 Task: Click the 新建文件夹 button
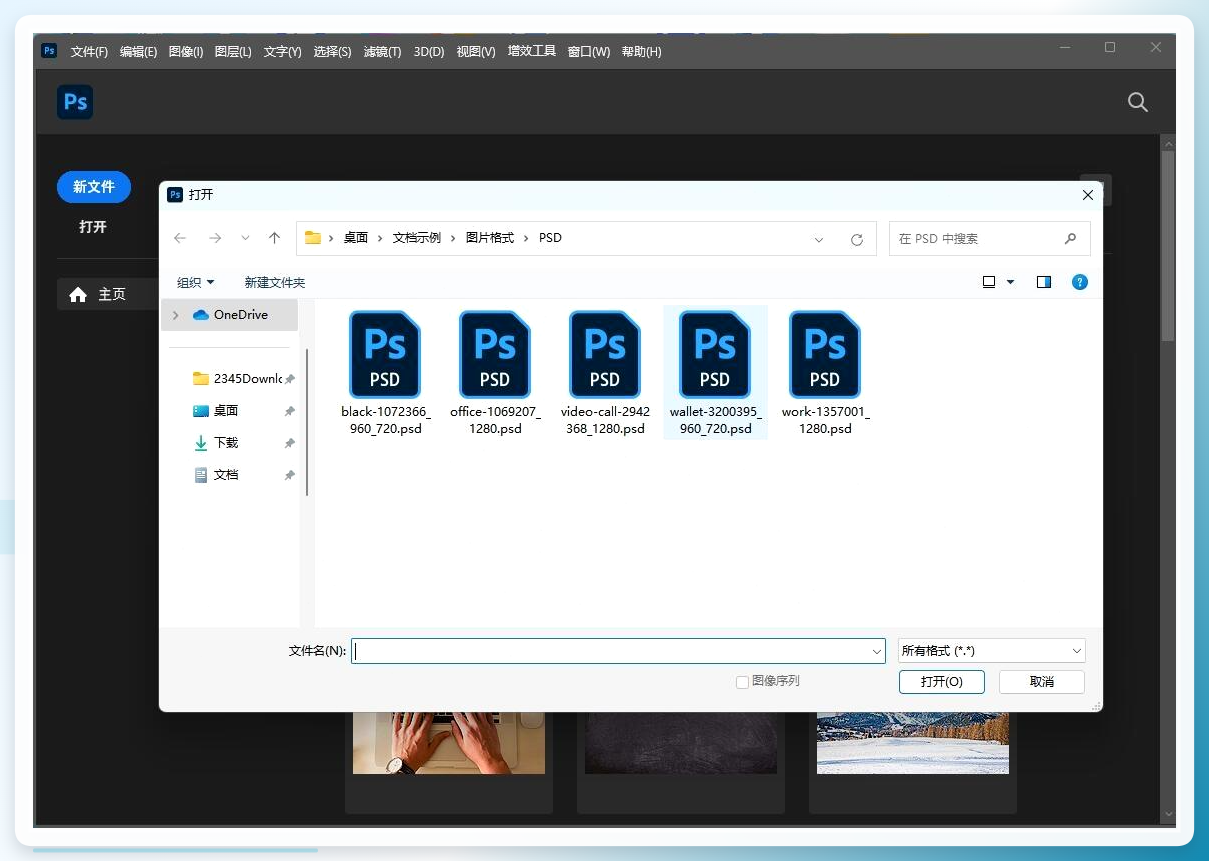pos(275,282)
